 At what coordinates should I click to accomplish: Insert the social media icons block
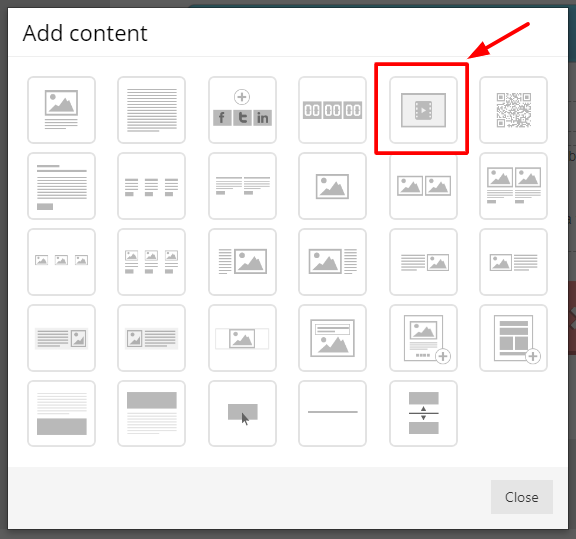point(242,110)
